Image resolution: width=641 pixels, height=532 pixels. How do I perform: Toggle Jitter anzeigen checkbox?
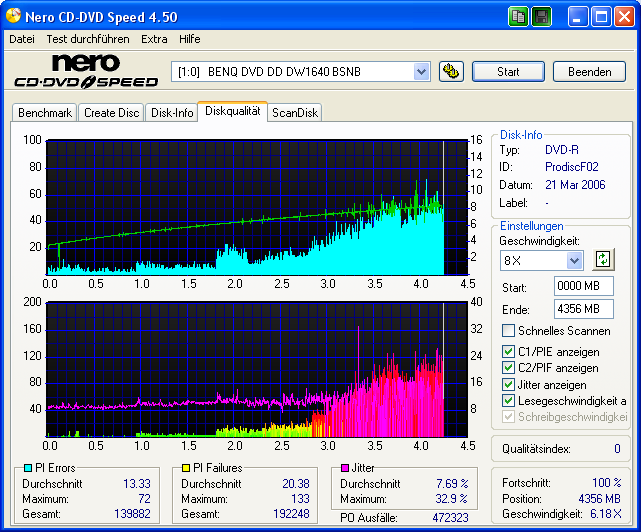pyautogui.click(x=509, y=385)
